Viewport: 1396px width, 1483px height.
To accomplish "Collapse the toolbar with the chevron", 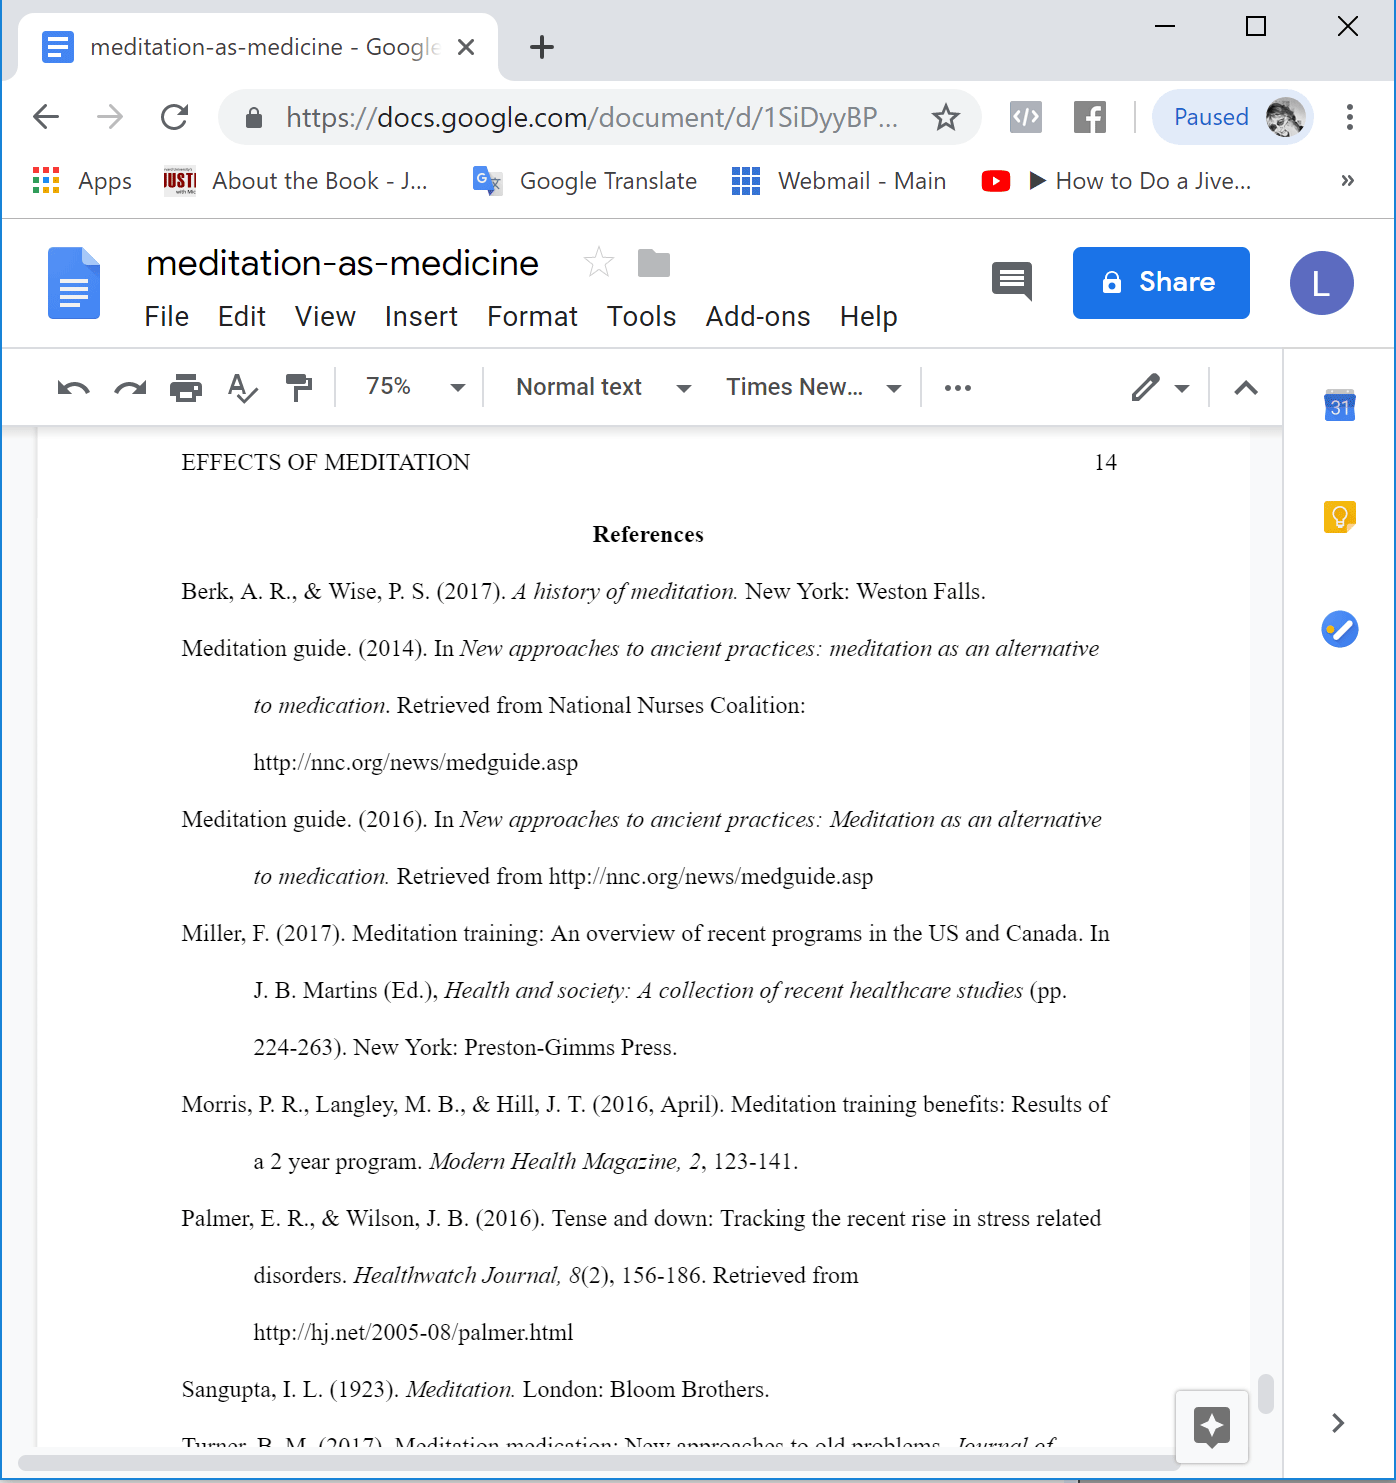I will tap(1244, 387).
